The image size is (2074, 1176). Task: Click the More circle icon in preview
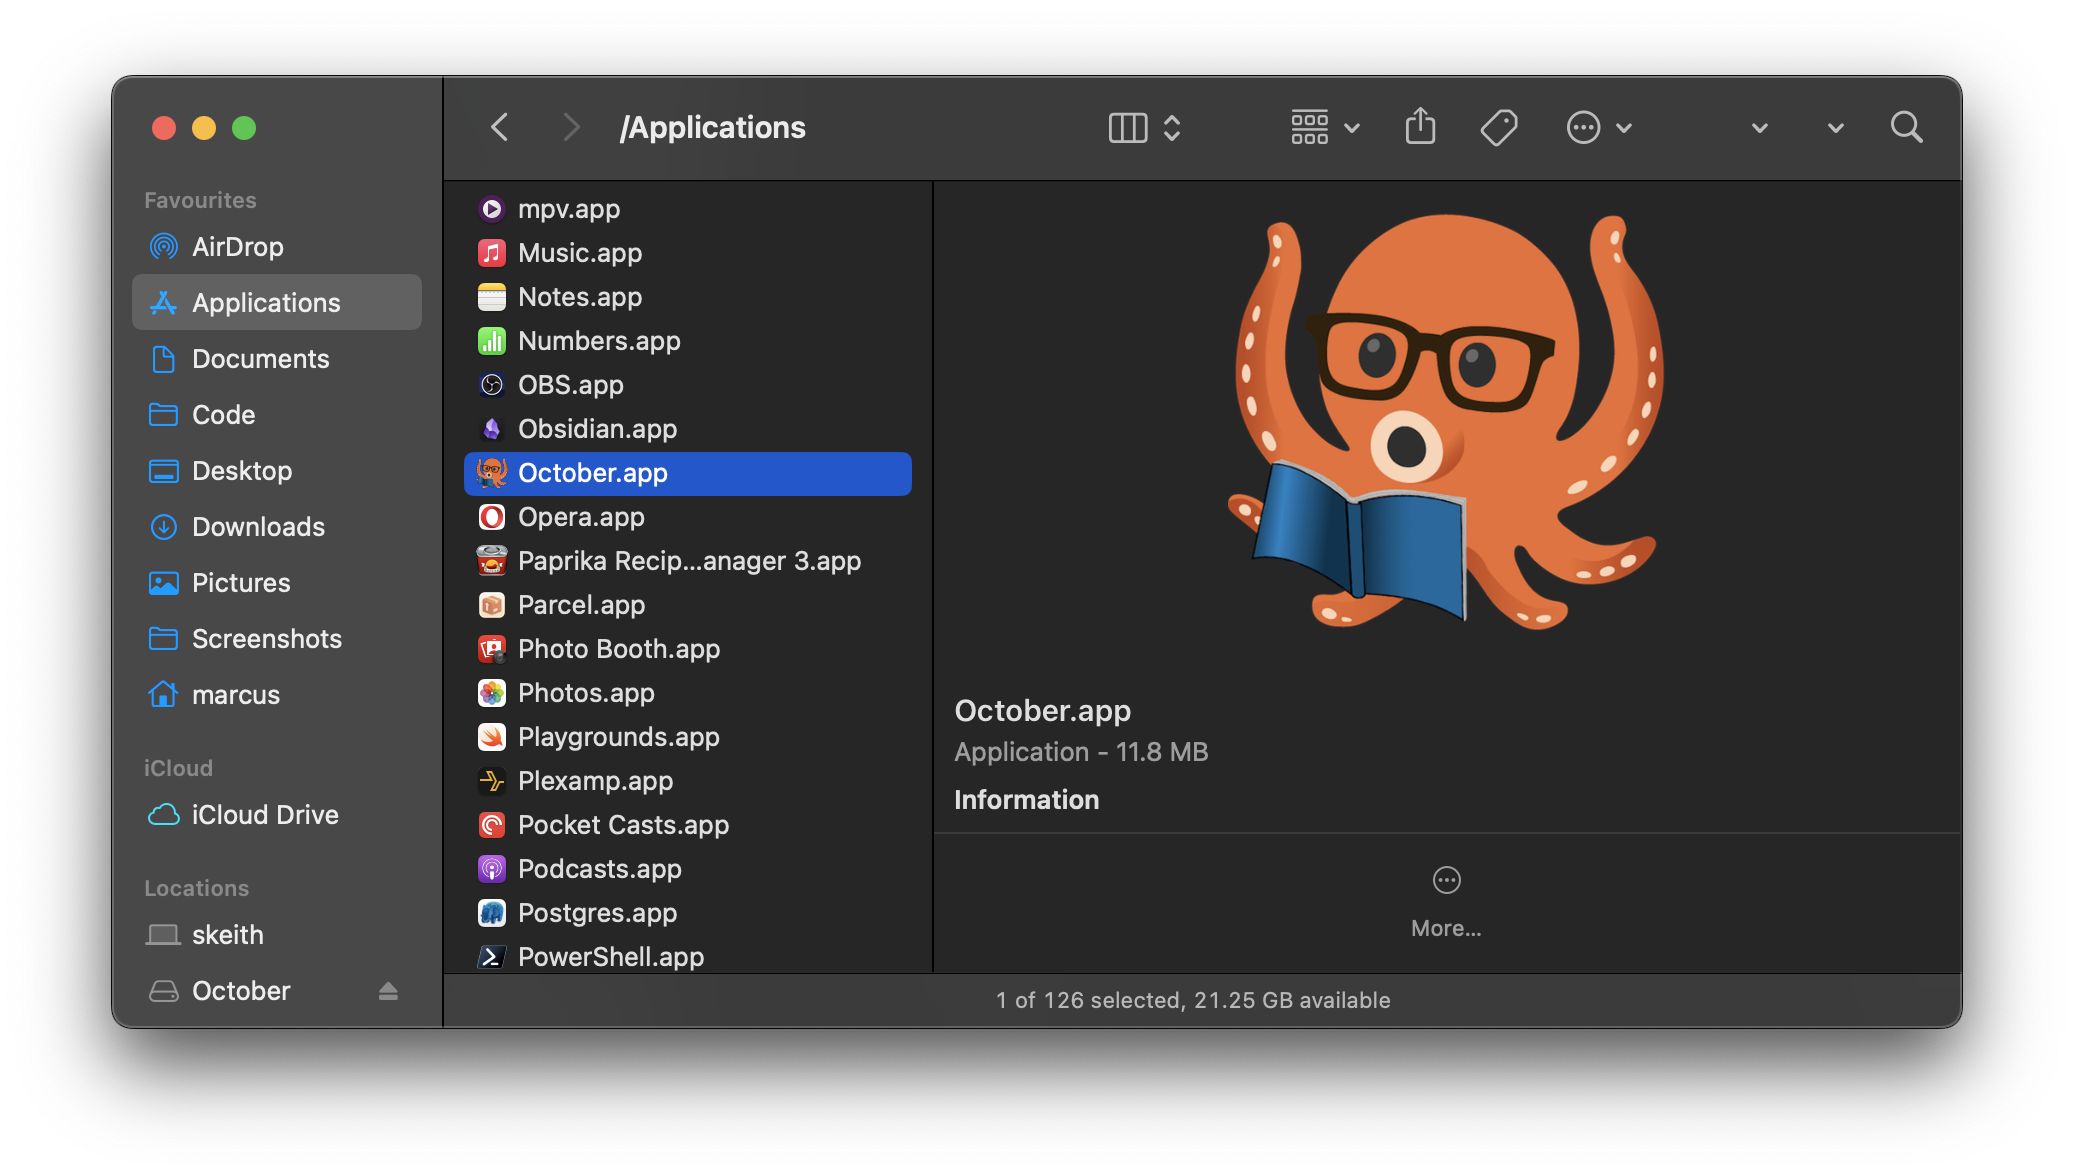click(1446, 880)
